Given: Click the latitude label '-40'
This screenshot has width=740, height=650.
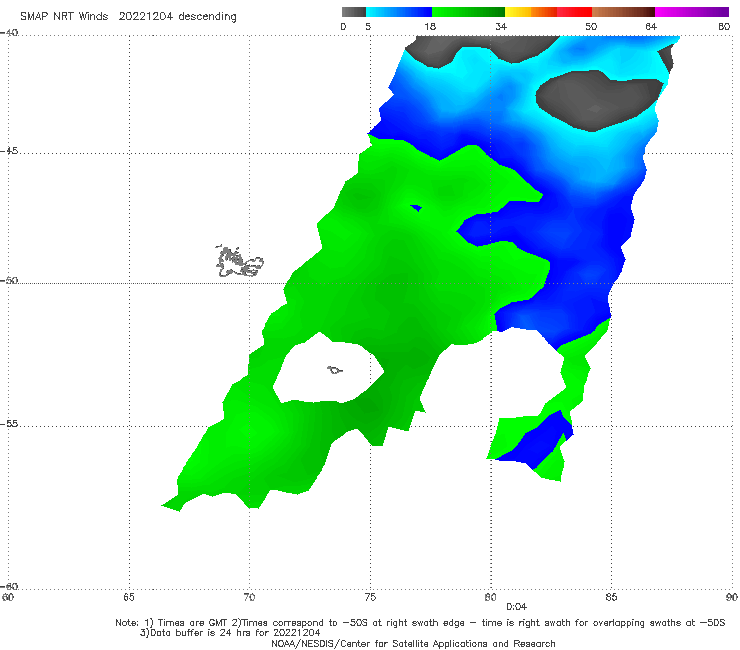Looking at the screenshot, I should [9, 33].
